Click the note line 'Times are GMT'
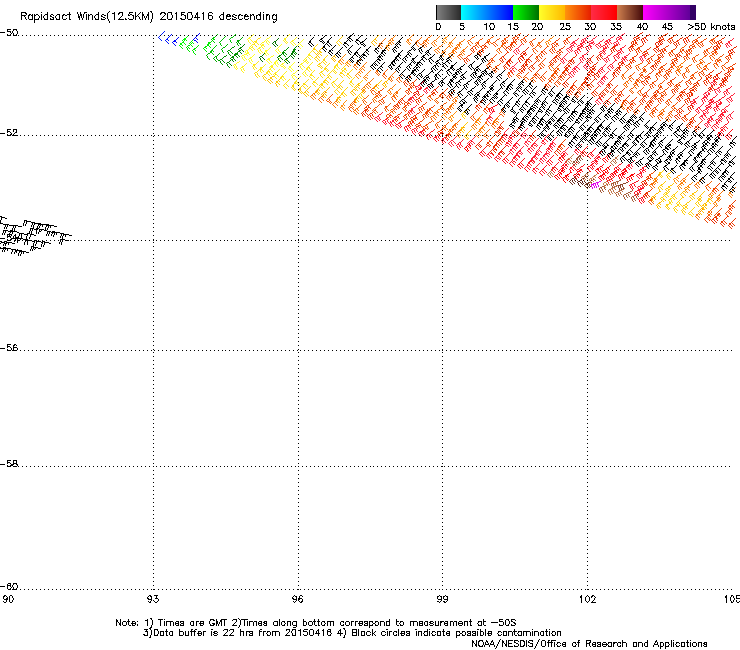 tap(195, 623)
